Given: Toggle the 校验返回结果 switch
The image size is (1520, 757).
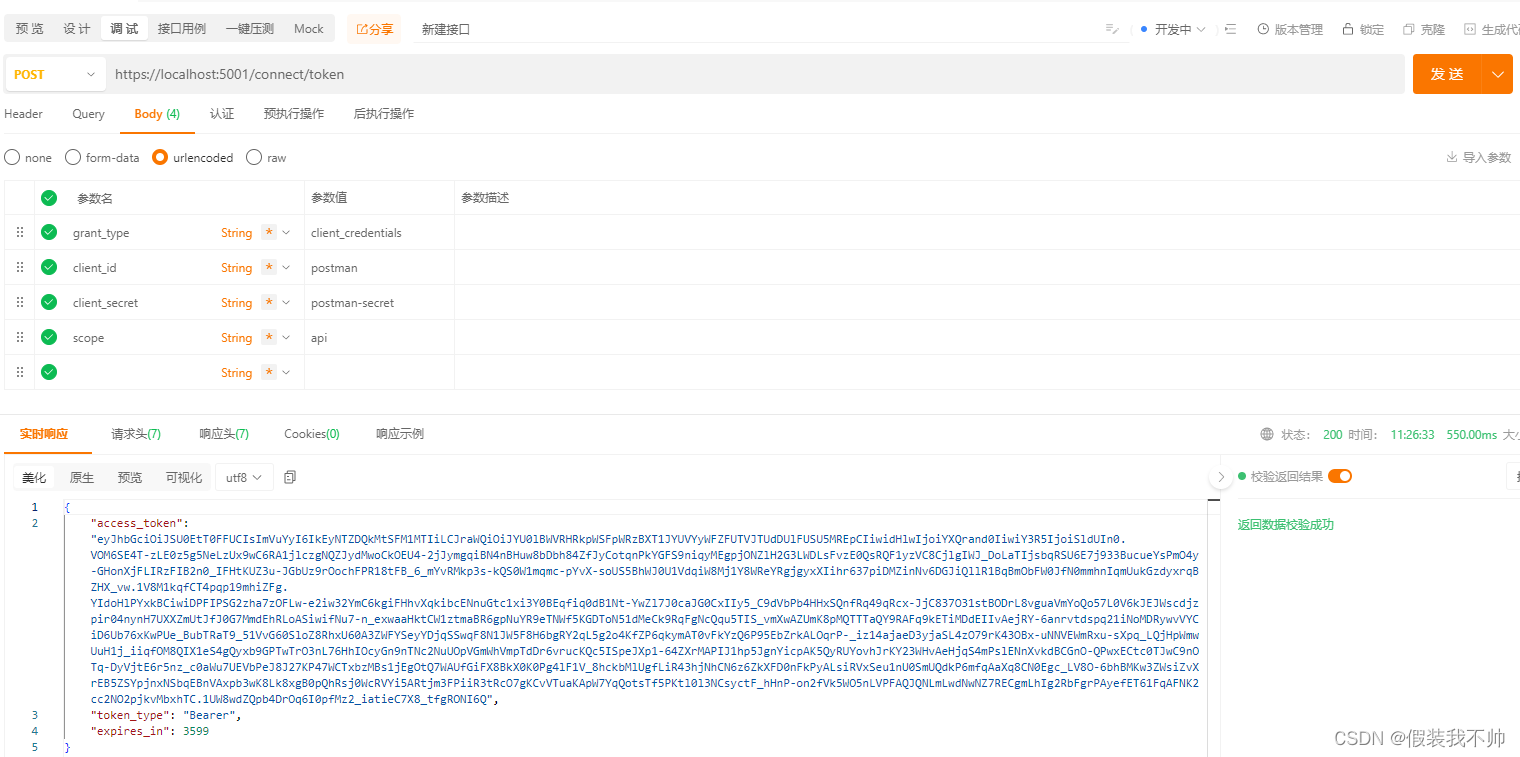Looking at the screenshot, I should (x=1340, y=476).
